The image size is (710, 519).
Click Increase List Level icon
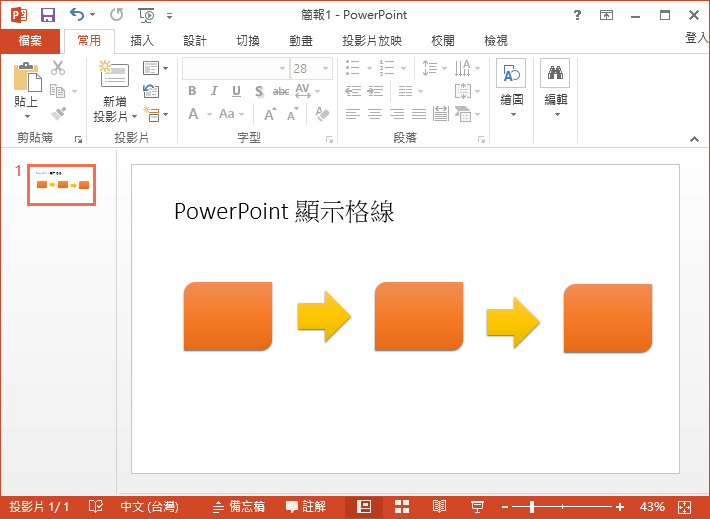click(375, 91)
